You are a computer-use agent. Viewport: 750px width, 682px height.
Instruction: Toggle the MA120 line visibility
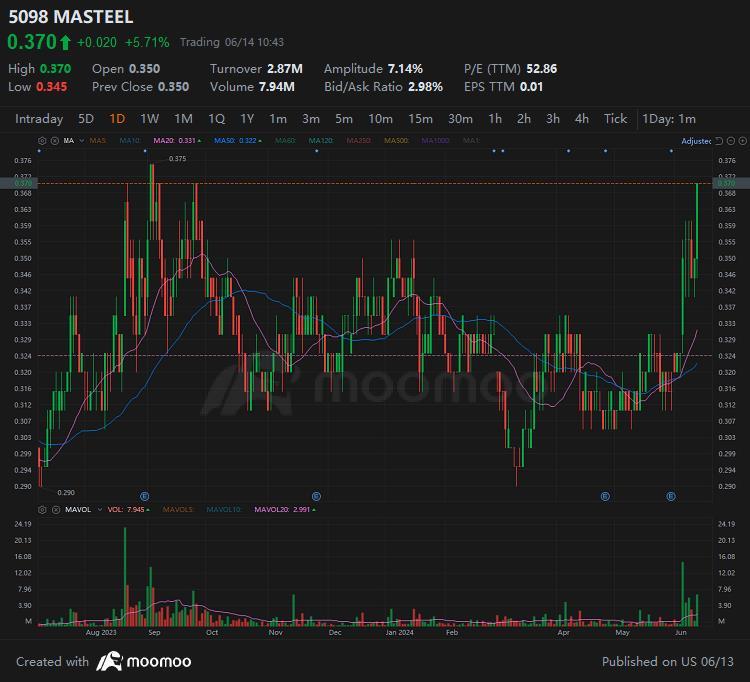point(321,141)
